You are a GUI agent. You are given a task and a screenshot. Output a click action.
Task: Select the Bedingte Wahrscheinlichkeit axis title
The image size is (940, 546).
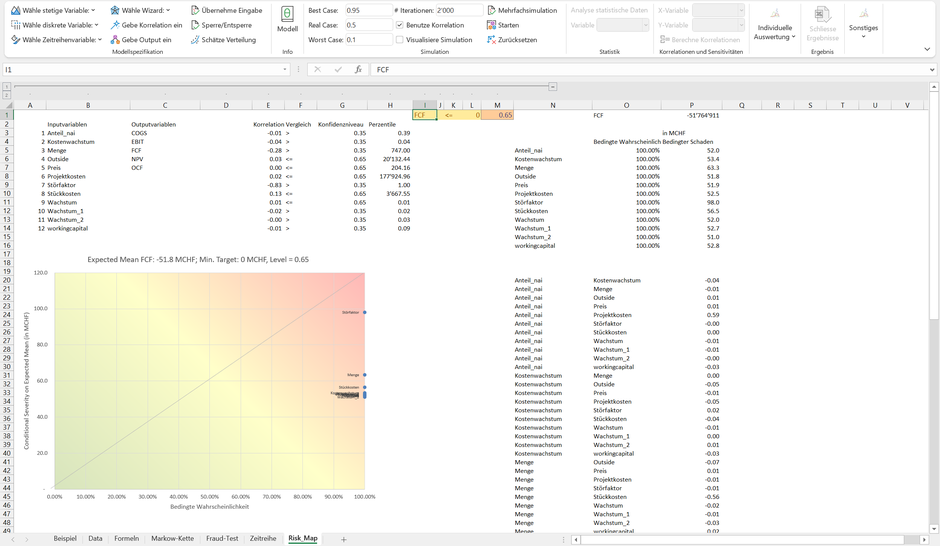[209, 506]
